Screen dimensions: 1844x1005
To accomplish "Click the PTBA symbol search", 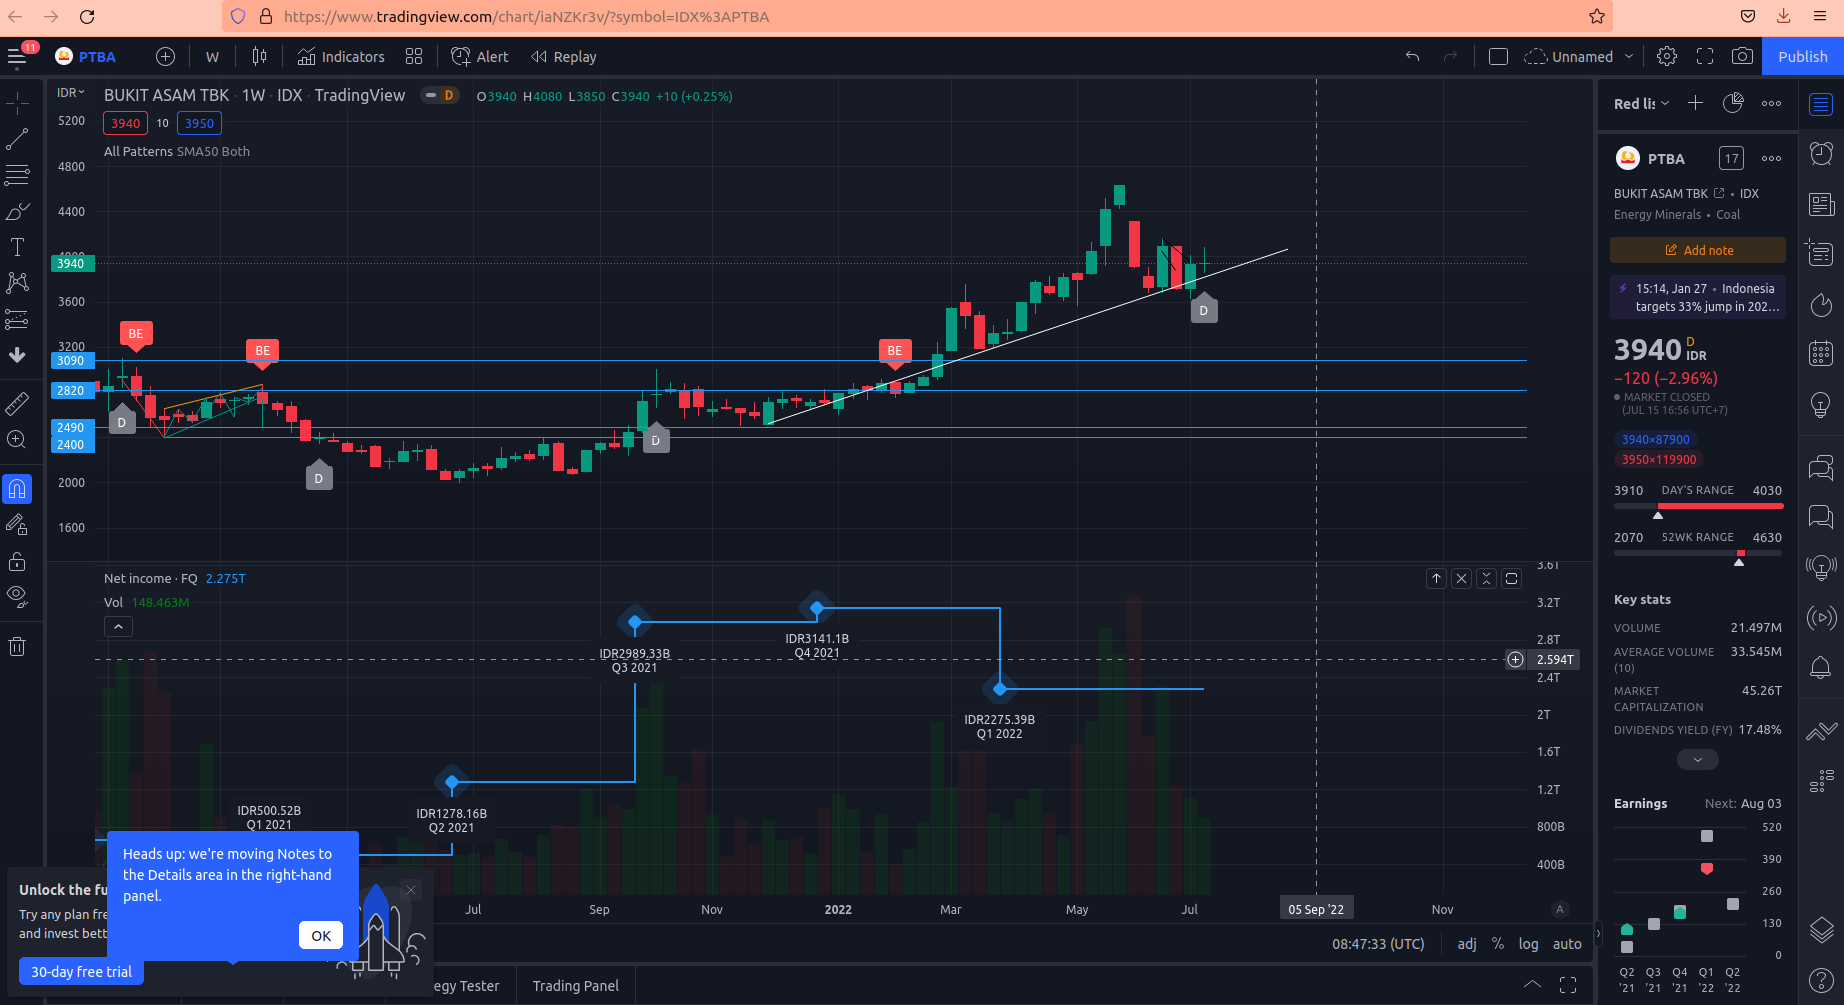I will point(86,57).
